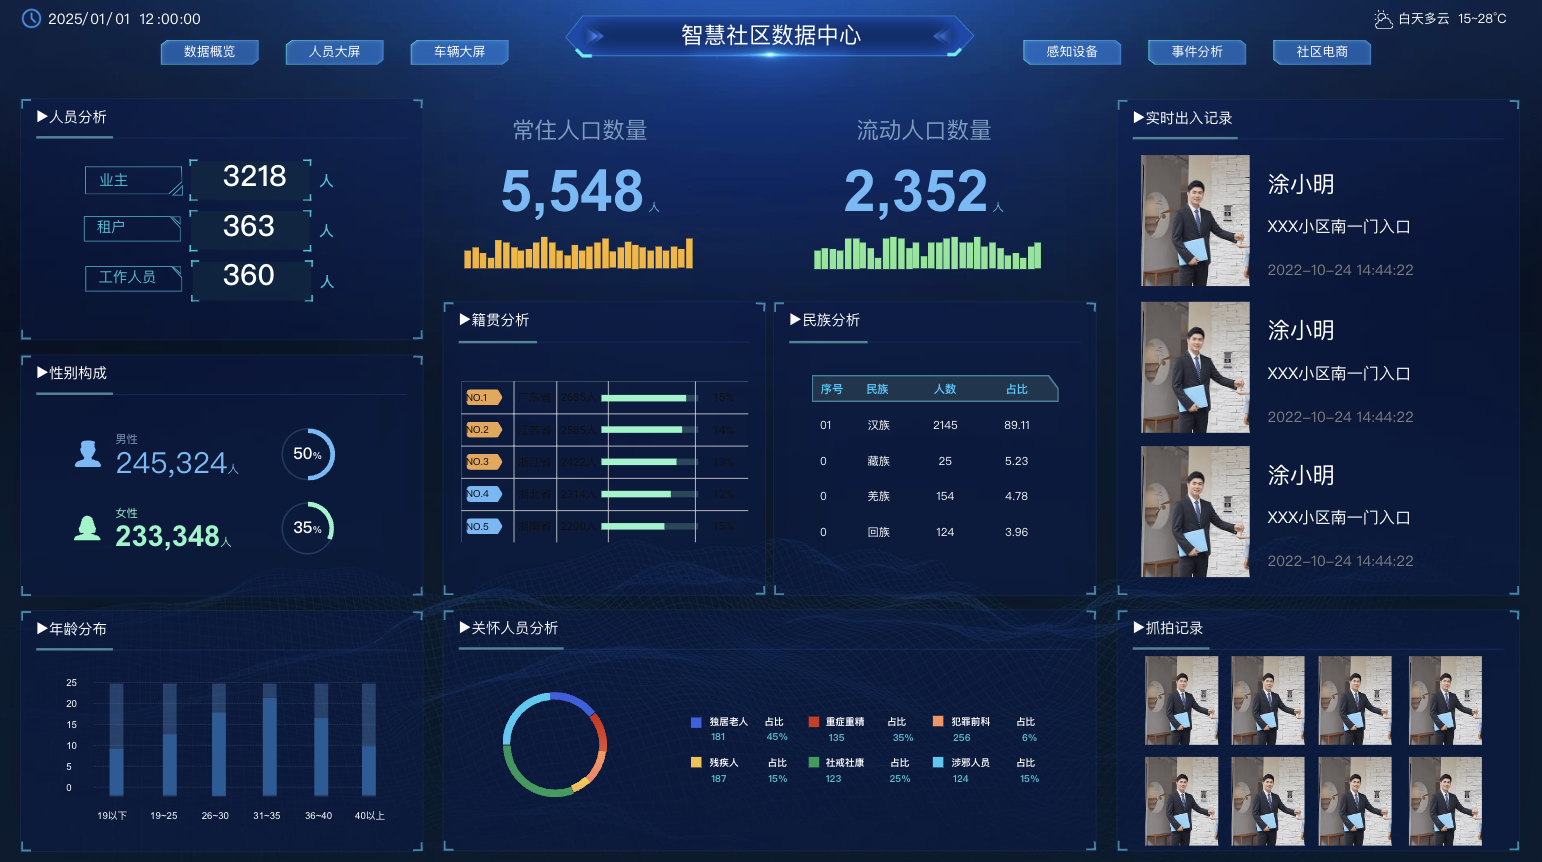The height and width of the screenshot is (862, 1542).
Task: Click the female person icon
Action: (x=88, y=528)
